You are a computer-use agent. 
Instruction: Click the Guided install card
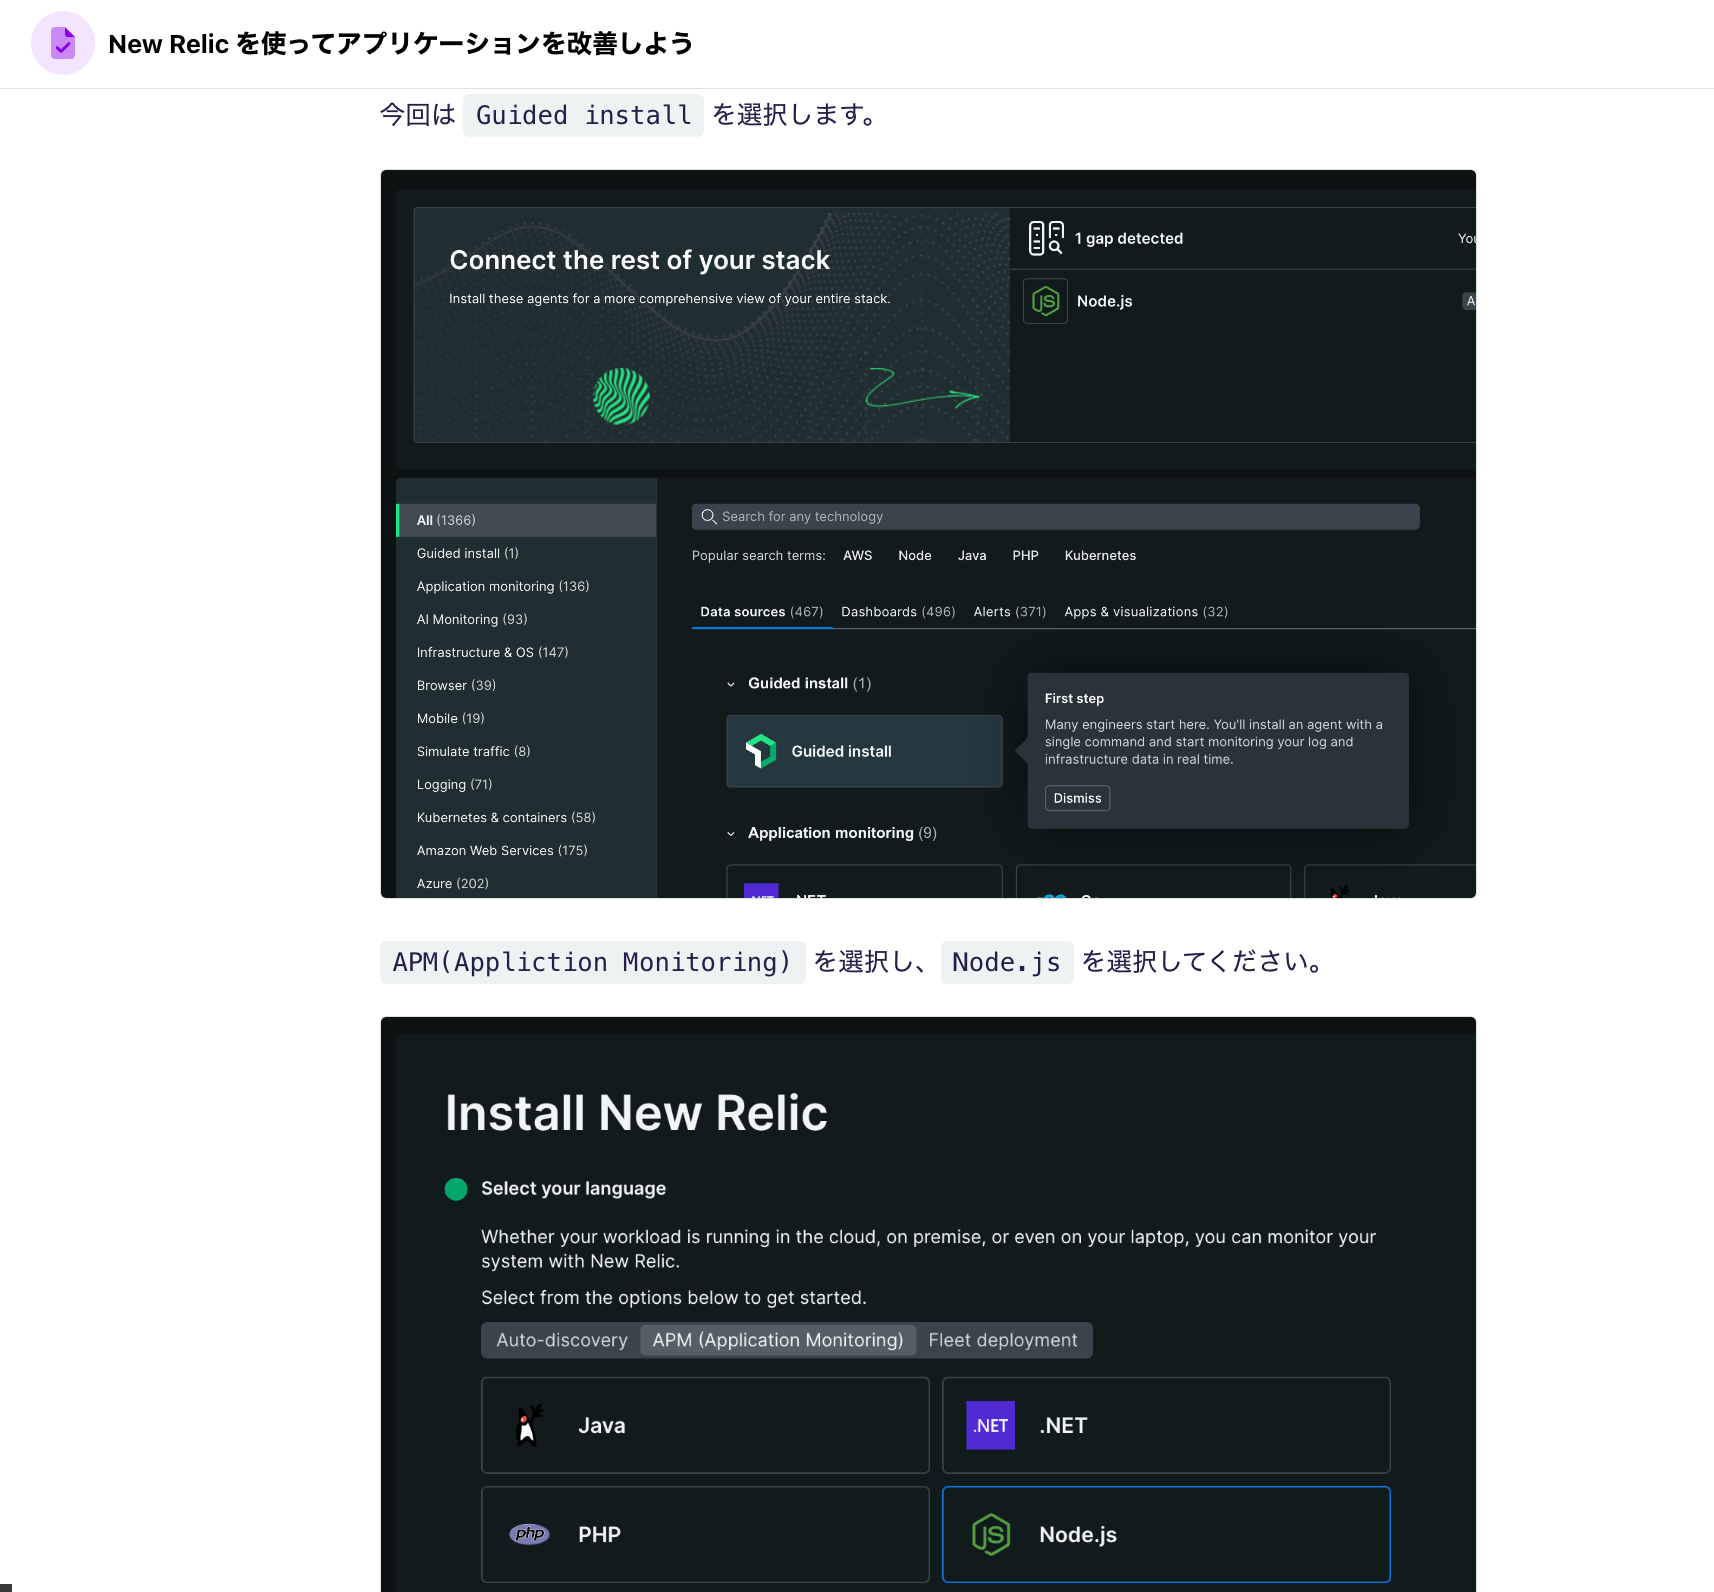pyautogui.click(x=864, y=751)
